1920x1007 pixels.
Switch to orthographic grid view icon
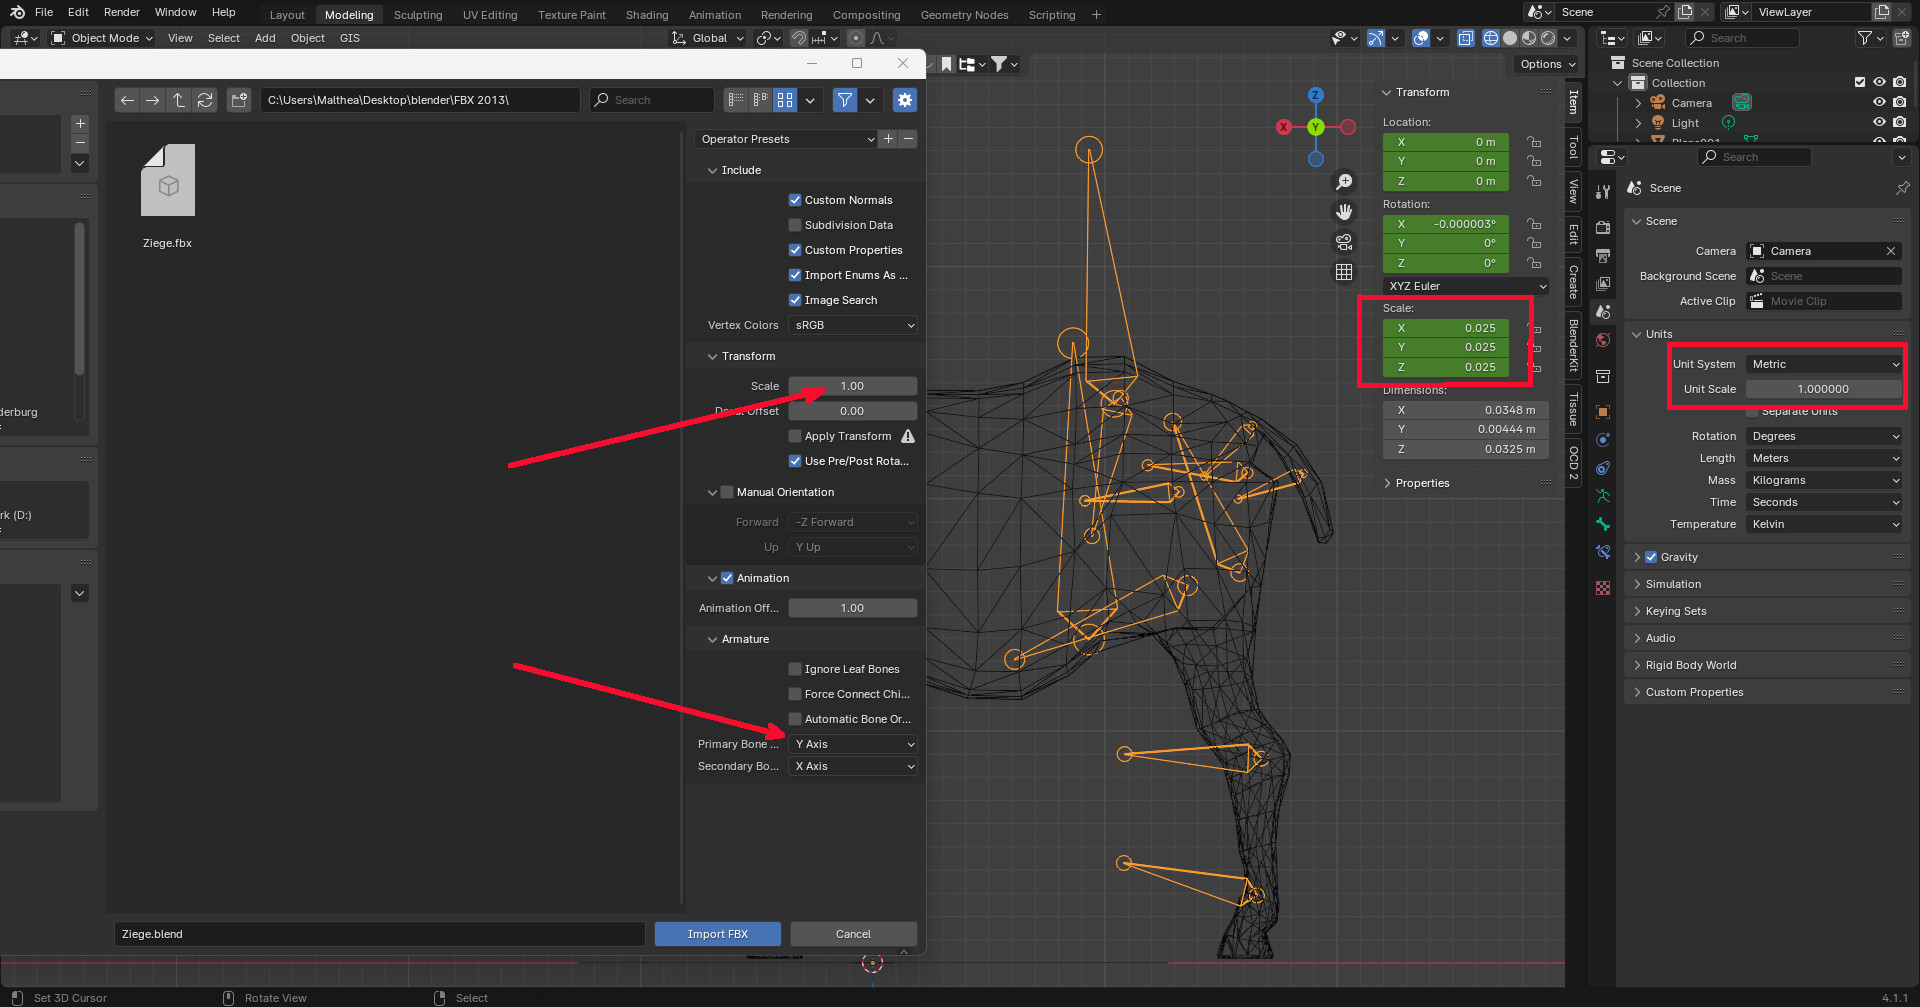click(x=1344, y=272)
